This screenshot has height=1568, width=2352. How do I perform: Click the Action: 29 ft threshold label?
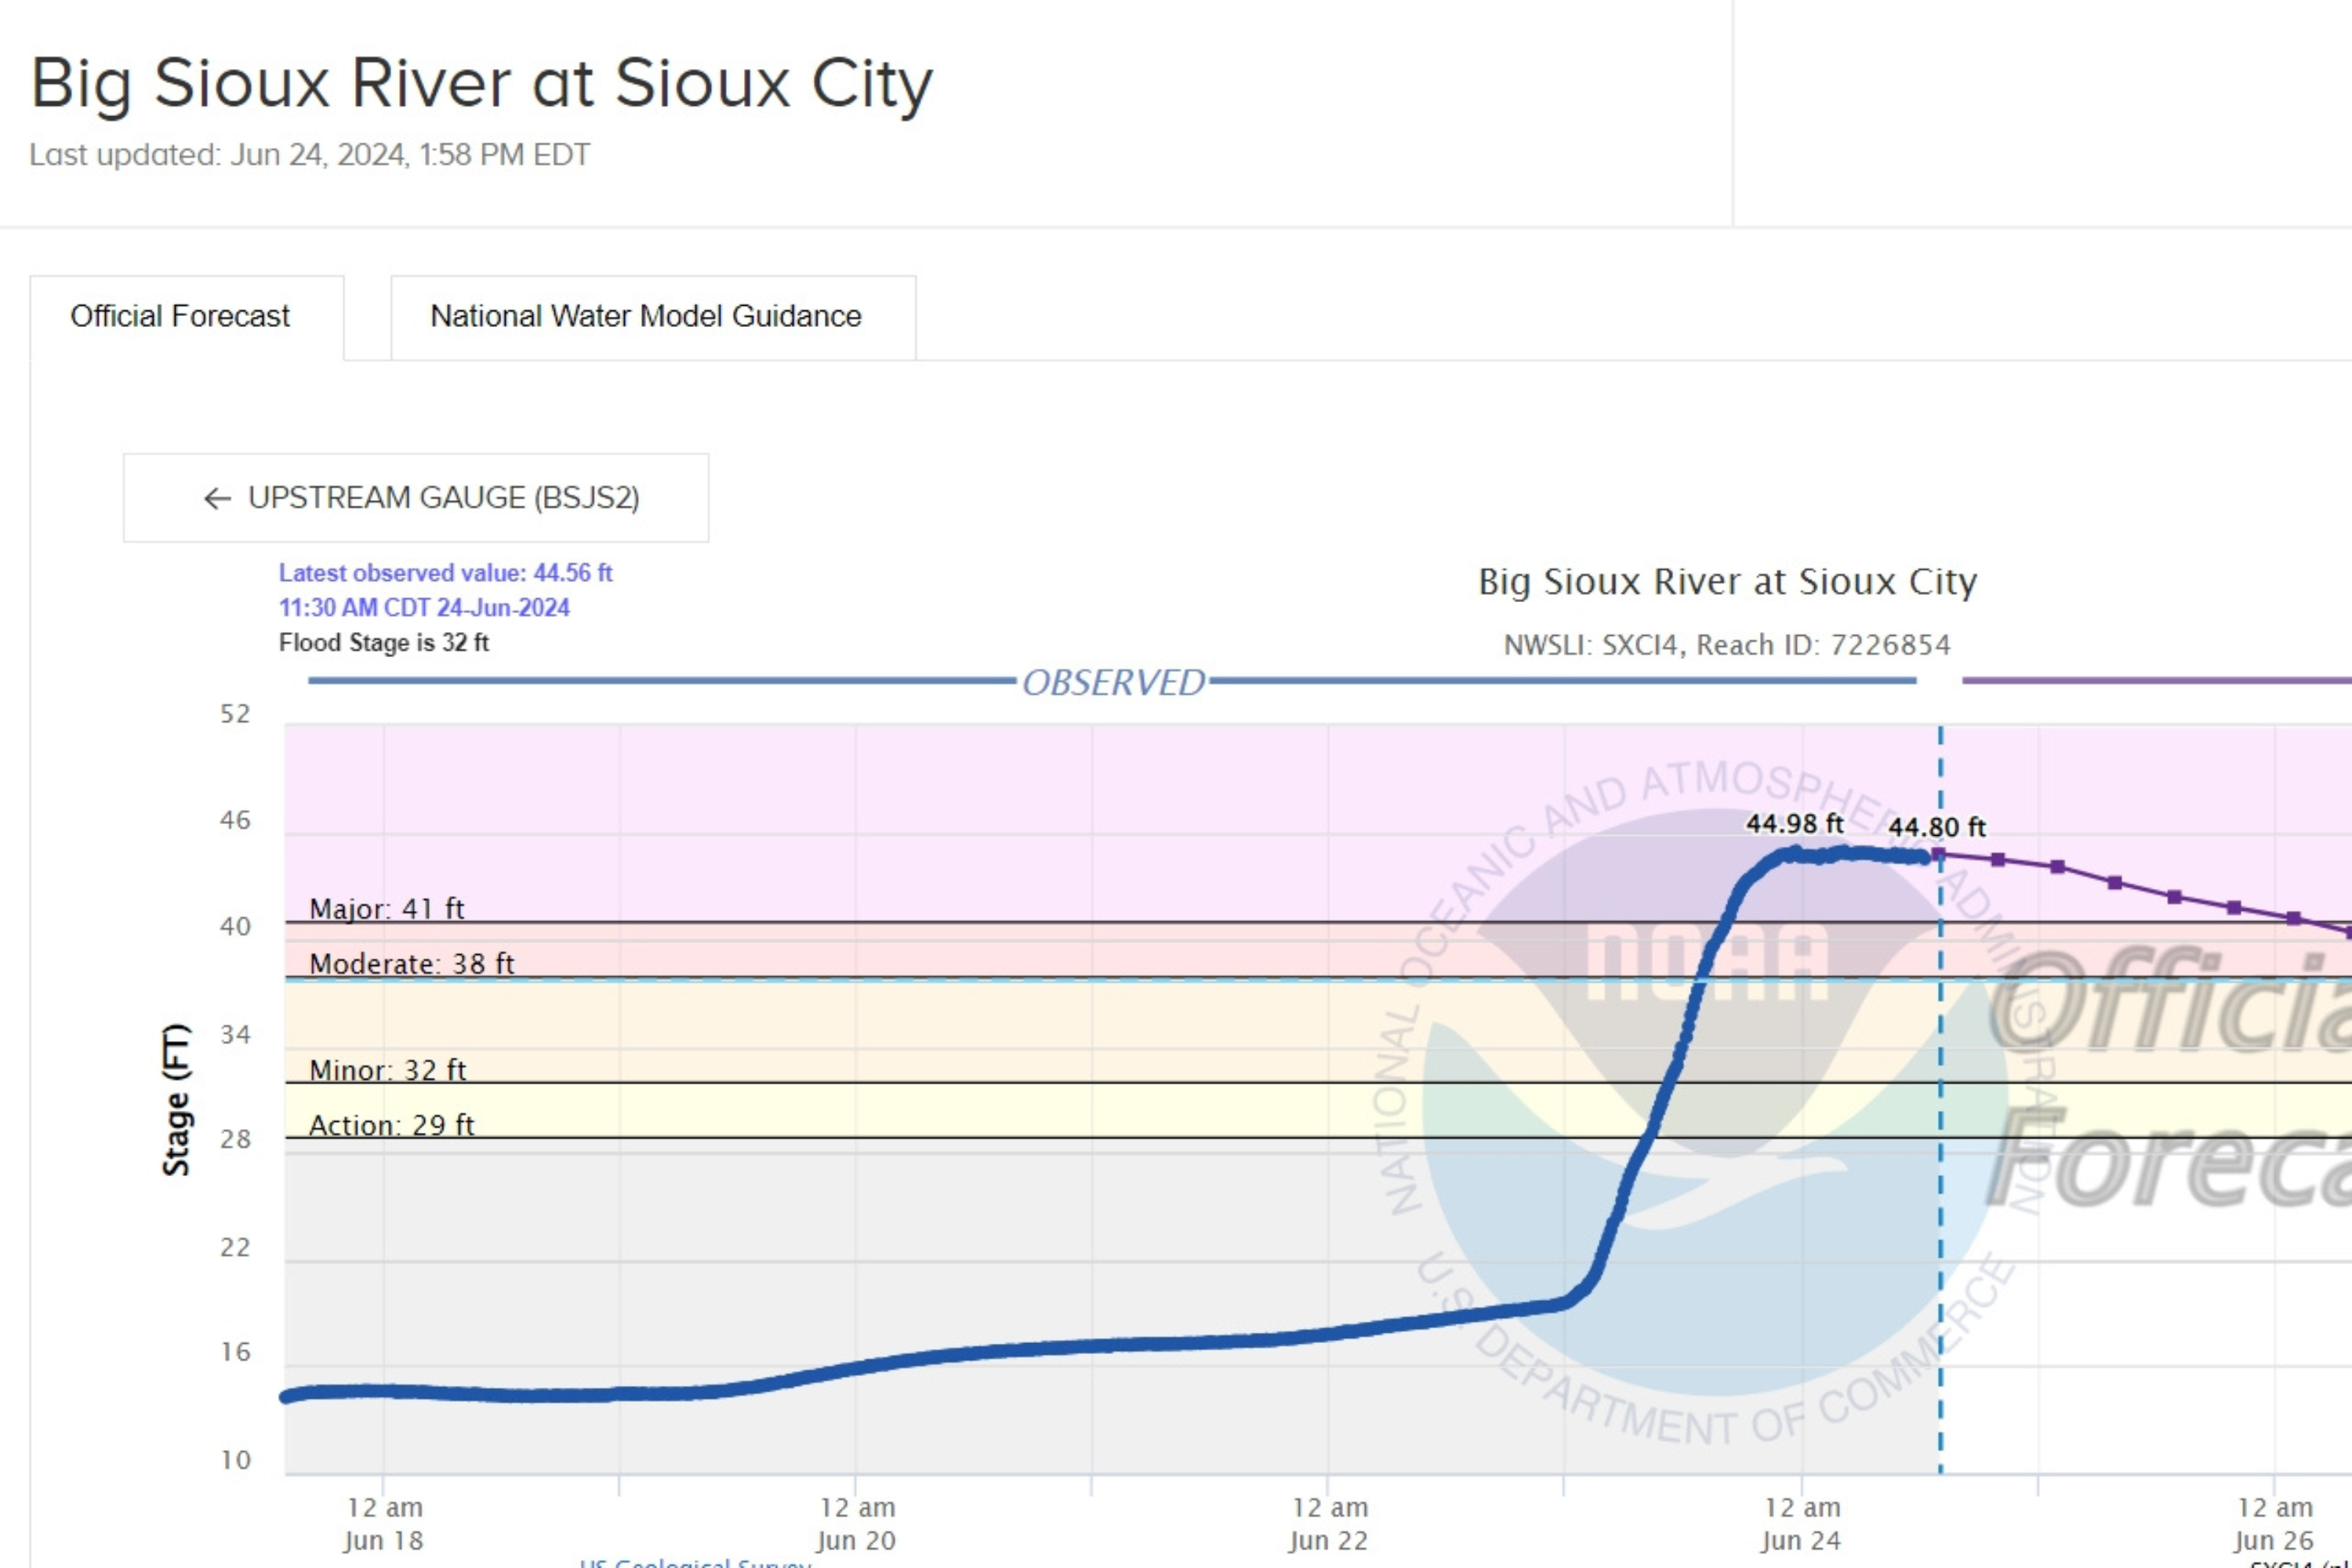[391, 1125]
